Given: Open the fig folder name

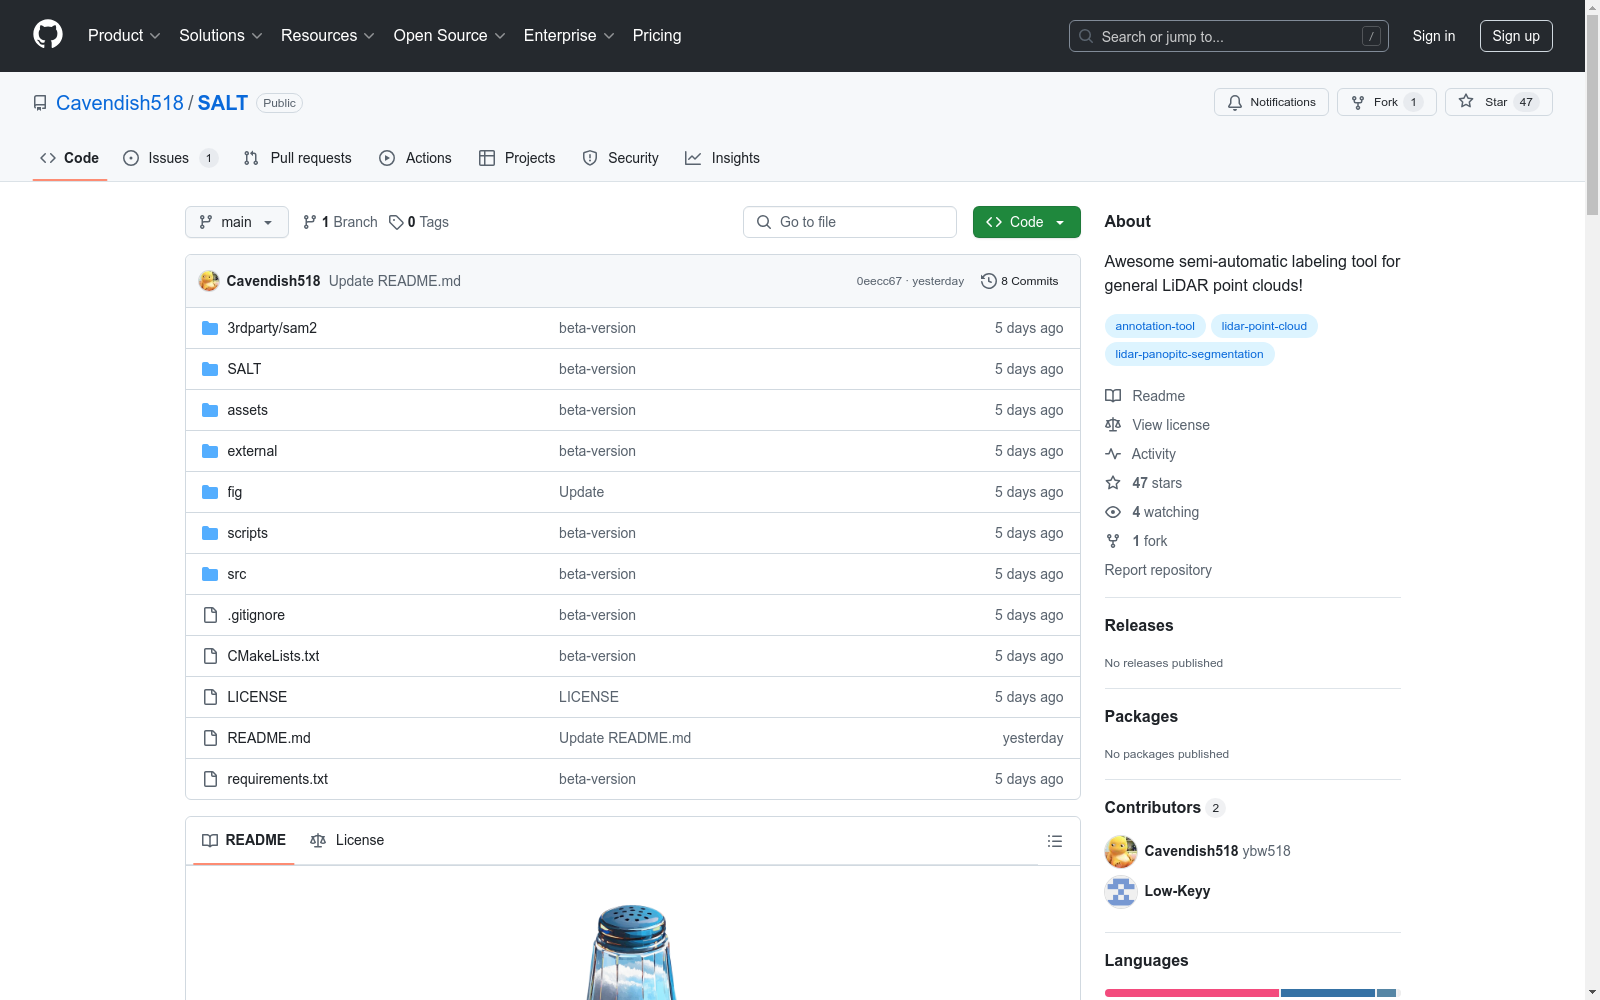Looking at the screenshot, I should [235, 492].
